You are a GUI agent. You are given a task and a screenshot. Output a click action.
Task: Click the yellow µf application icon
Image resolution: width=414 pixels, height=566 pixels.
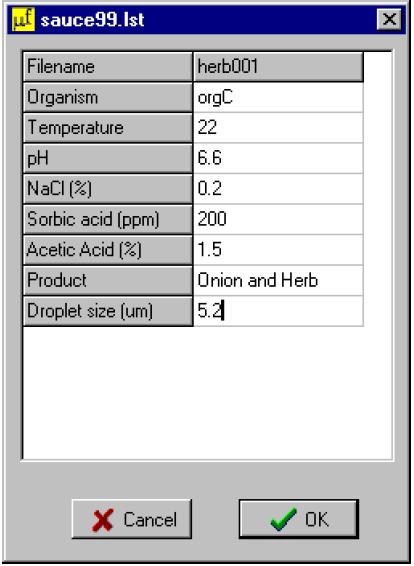click(x=23, y=19)
